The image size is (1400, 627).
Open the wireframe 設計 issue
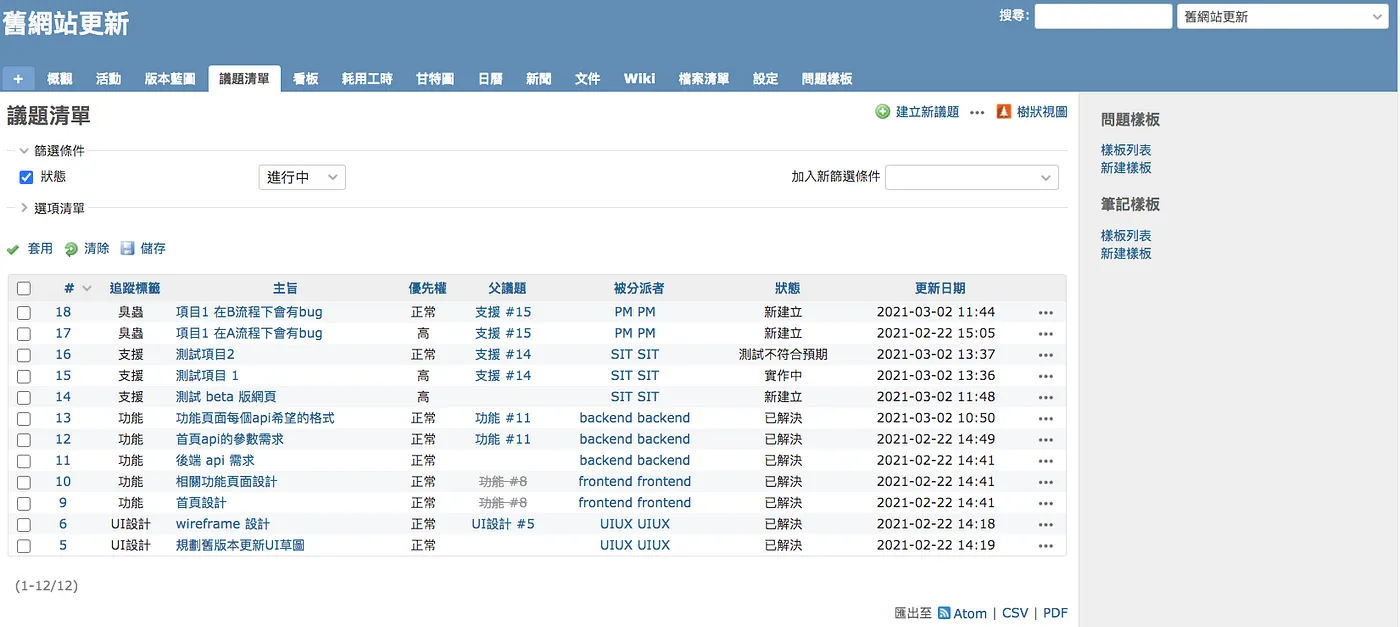pyautogui.click(x=223, y=524)
